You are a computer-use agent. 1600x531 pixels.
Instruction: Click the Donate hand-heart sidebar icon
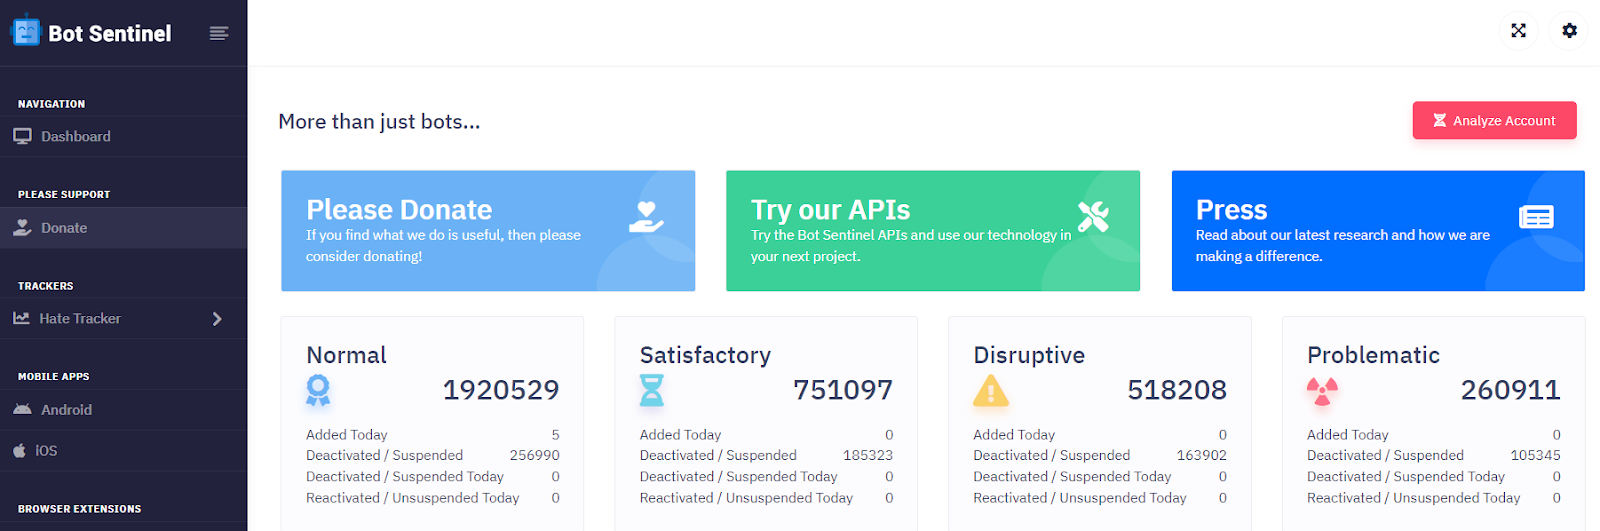22,227
